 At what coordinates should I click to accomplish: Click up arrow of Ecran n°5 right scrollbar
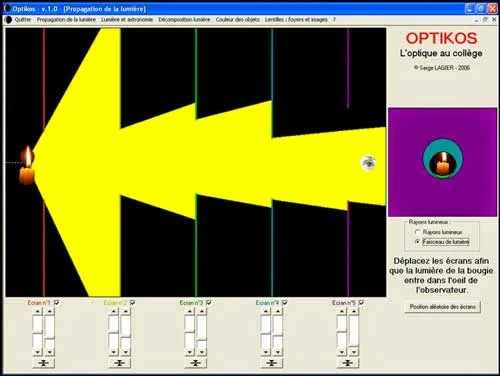pos(354,312)
